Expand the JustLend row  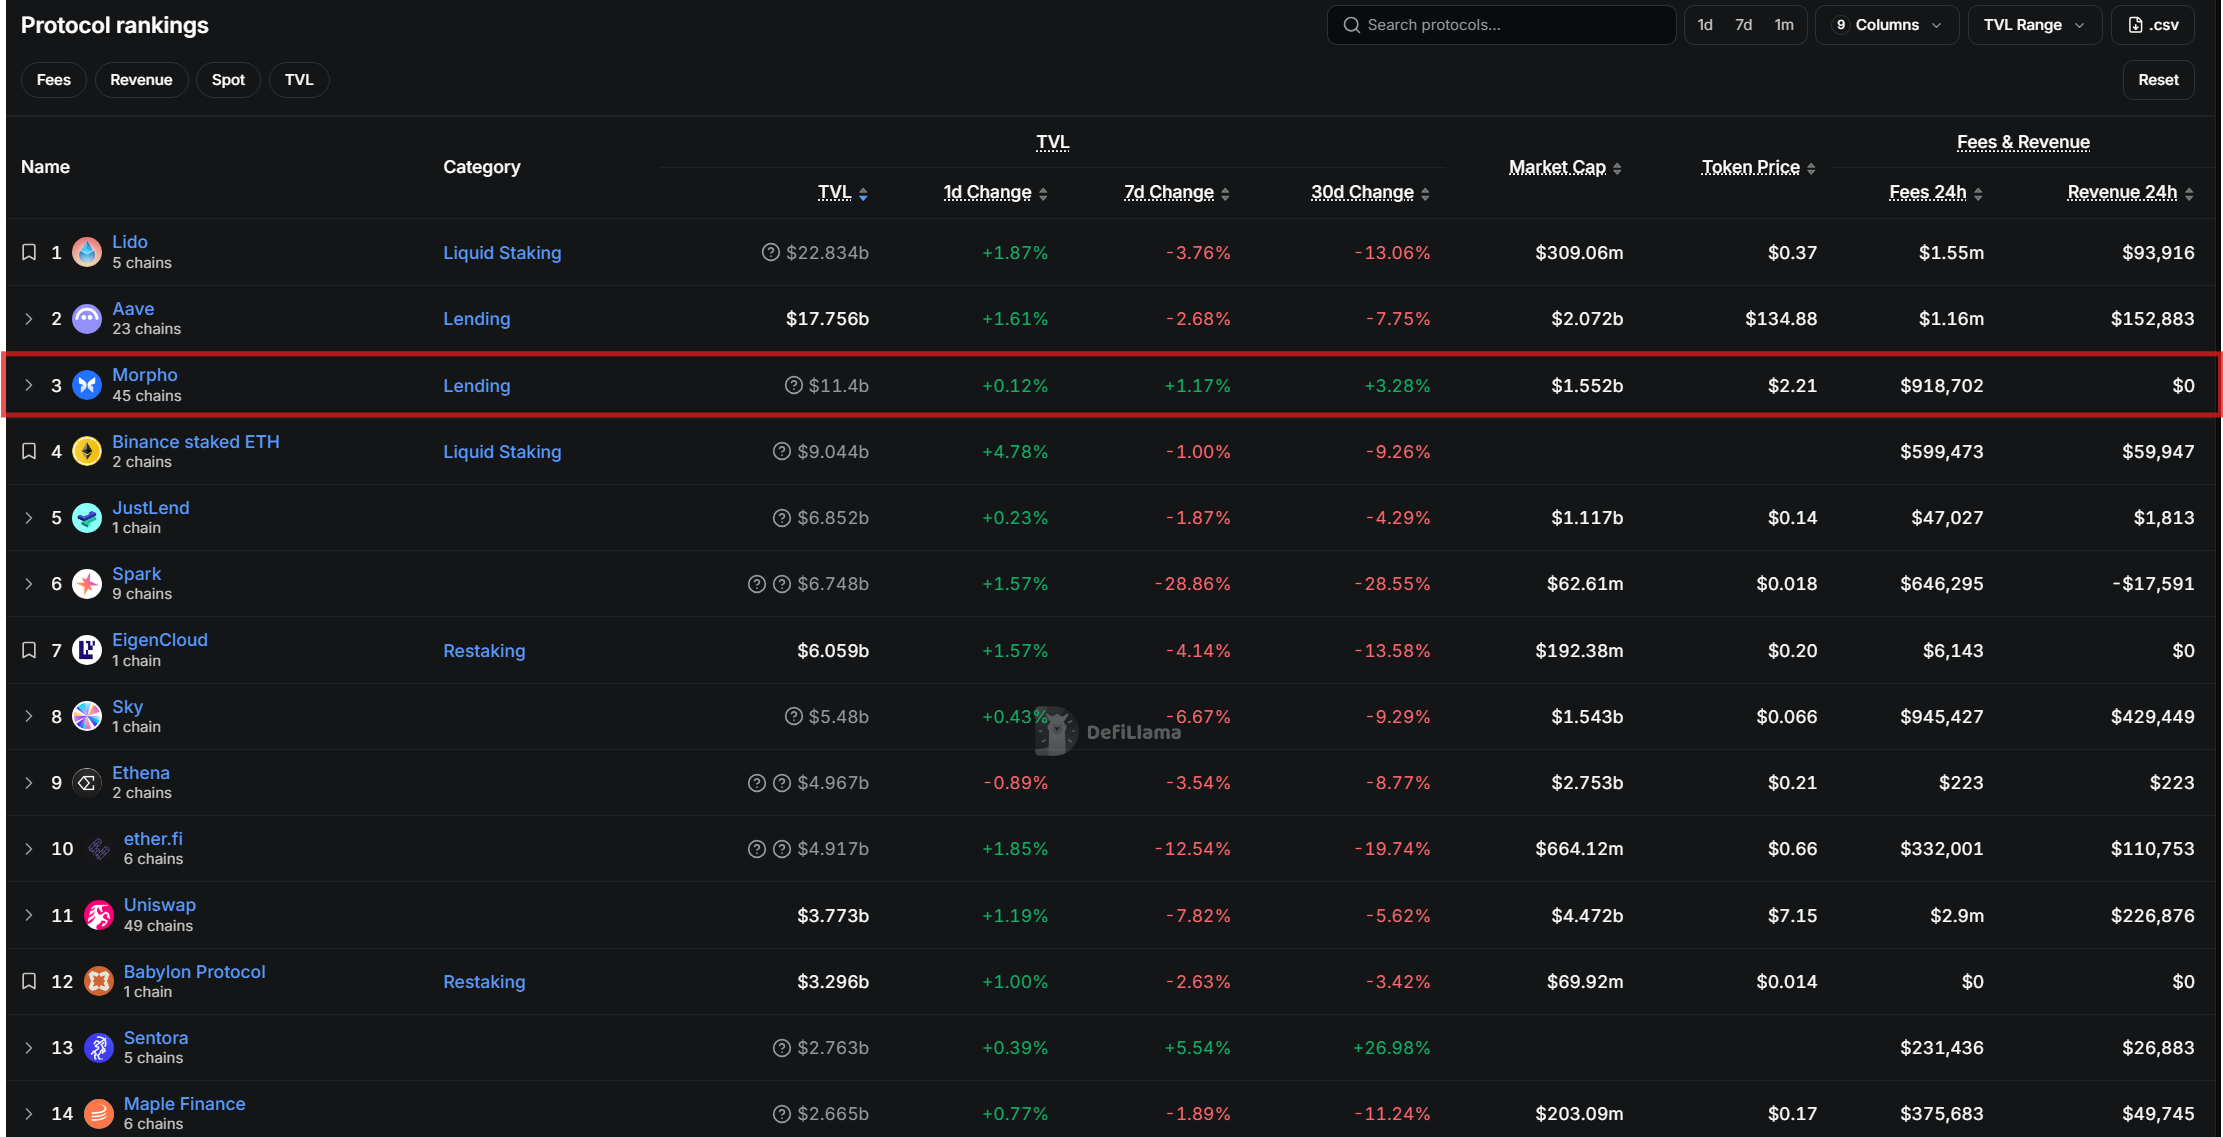point(29,517)
